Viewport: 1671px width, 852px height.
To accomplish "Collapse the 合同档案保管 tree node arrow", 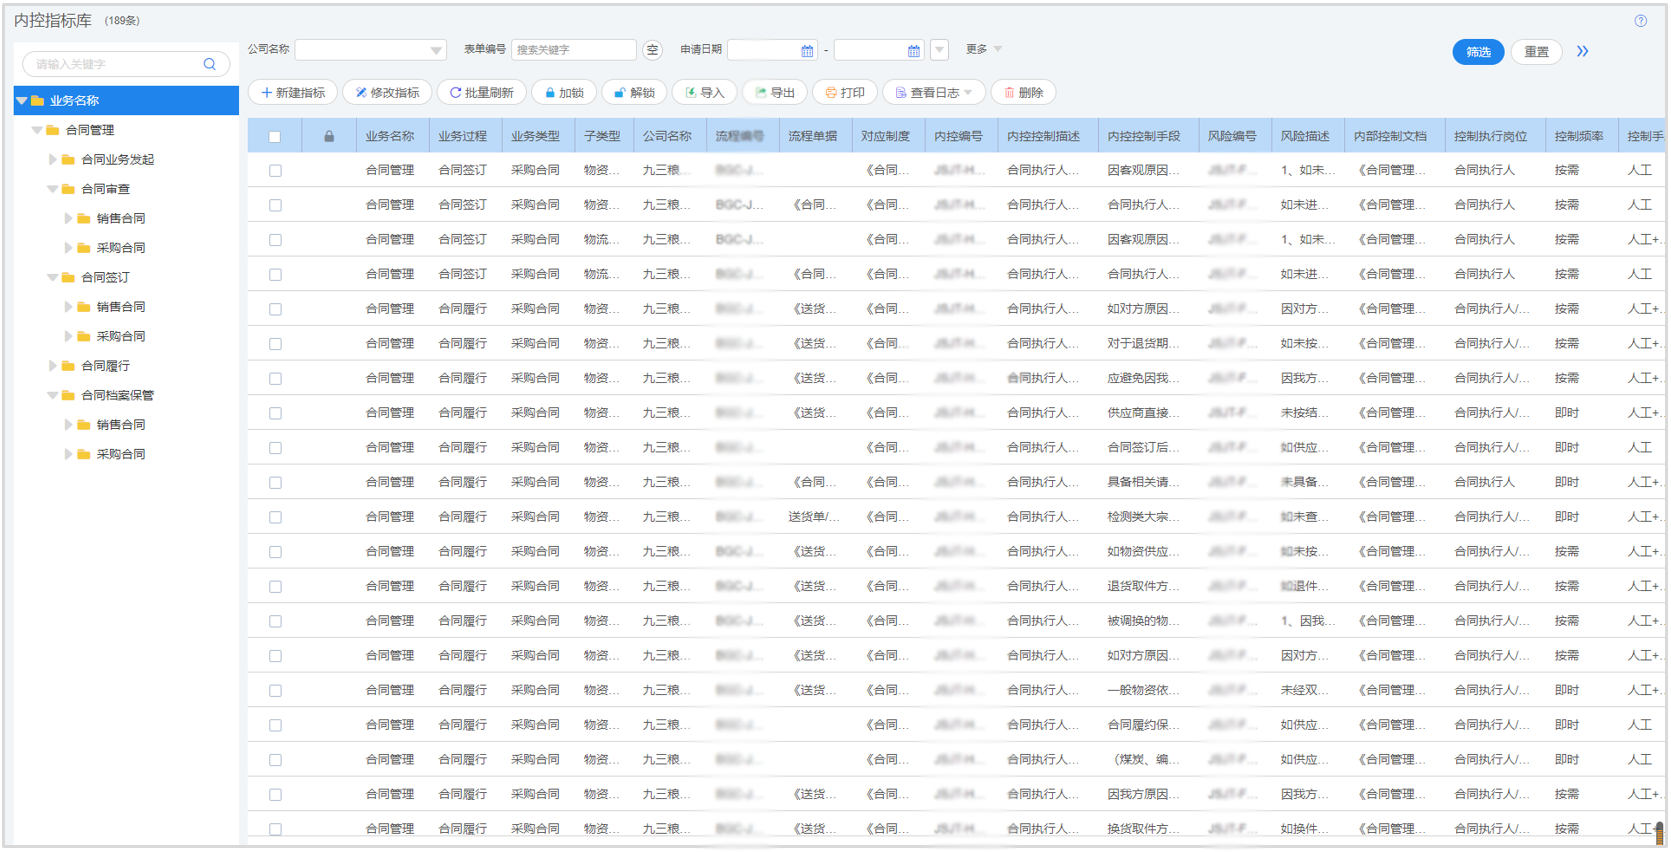I will click(53, 395).
